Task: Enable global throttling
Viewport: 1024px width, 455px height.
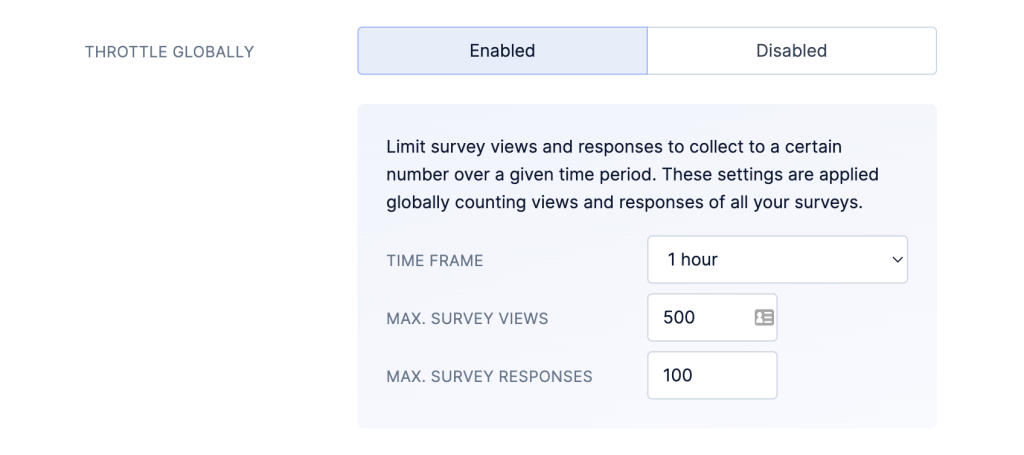Action: (x=502, y=51)
